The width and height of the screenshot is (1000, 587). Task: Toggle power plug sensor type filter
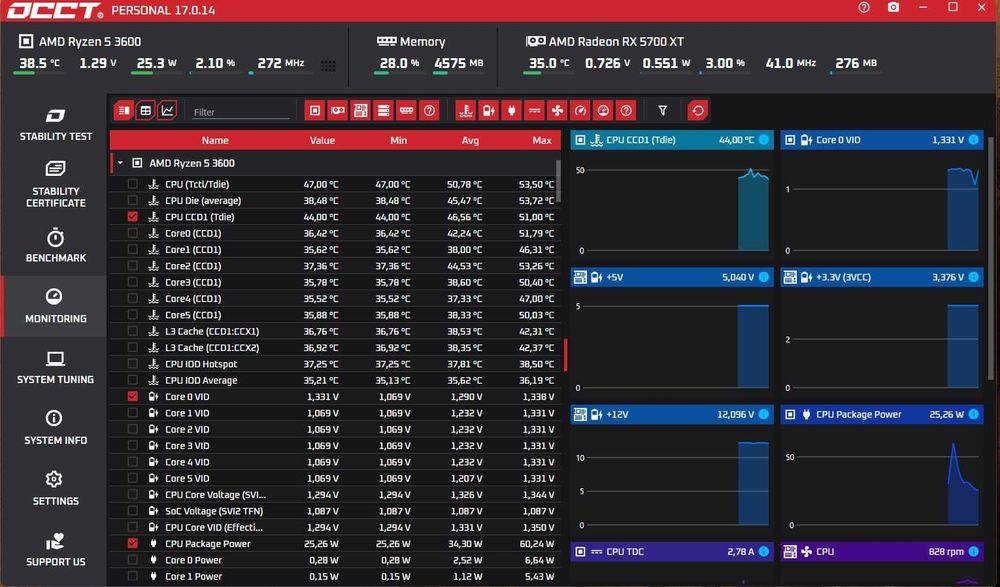(511, 110)
